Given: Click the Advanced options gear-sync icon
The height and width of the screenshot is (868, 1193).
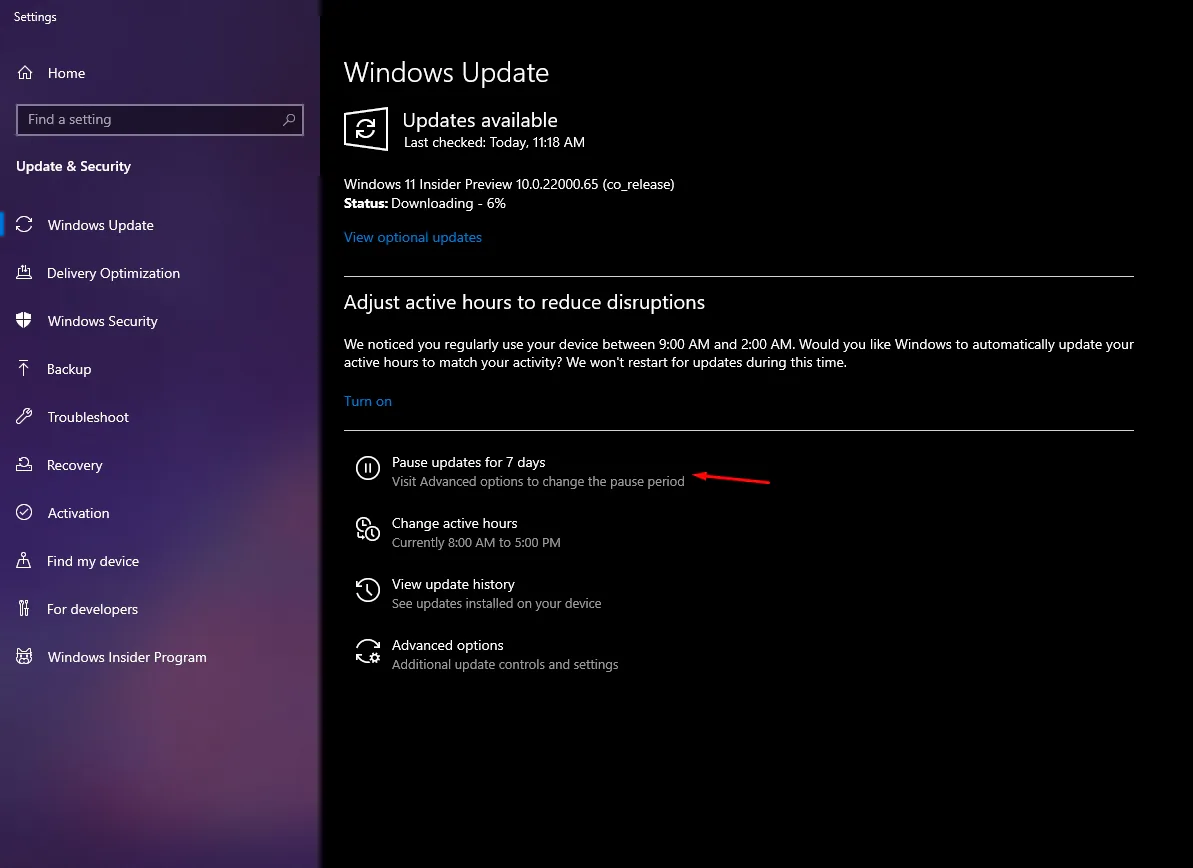Looking at the screenshot, I should [367, 651].
